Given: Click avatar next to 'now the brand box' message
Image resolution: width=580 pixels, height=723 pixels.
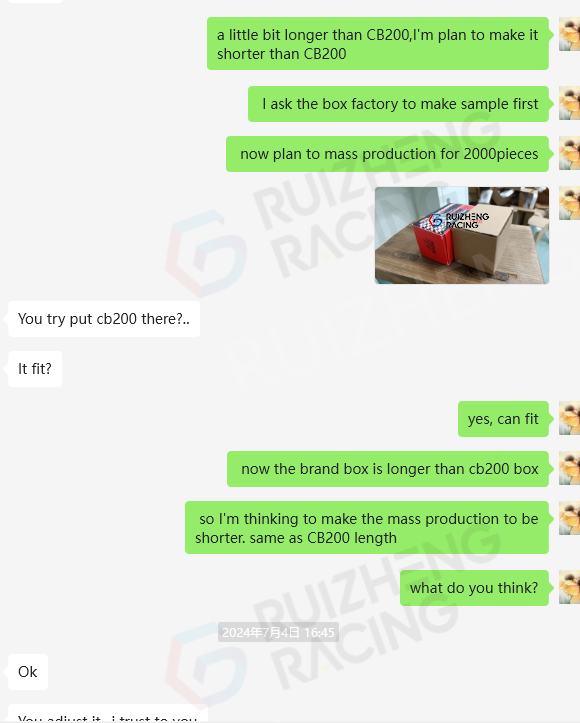Looking at the screenshot, I should pyautogui.click(x=569, y=468).
